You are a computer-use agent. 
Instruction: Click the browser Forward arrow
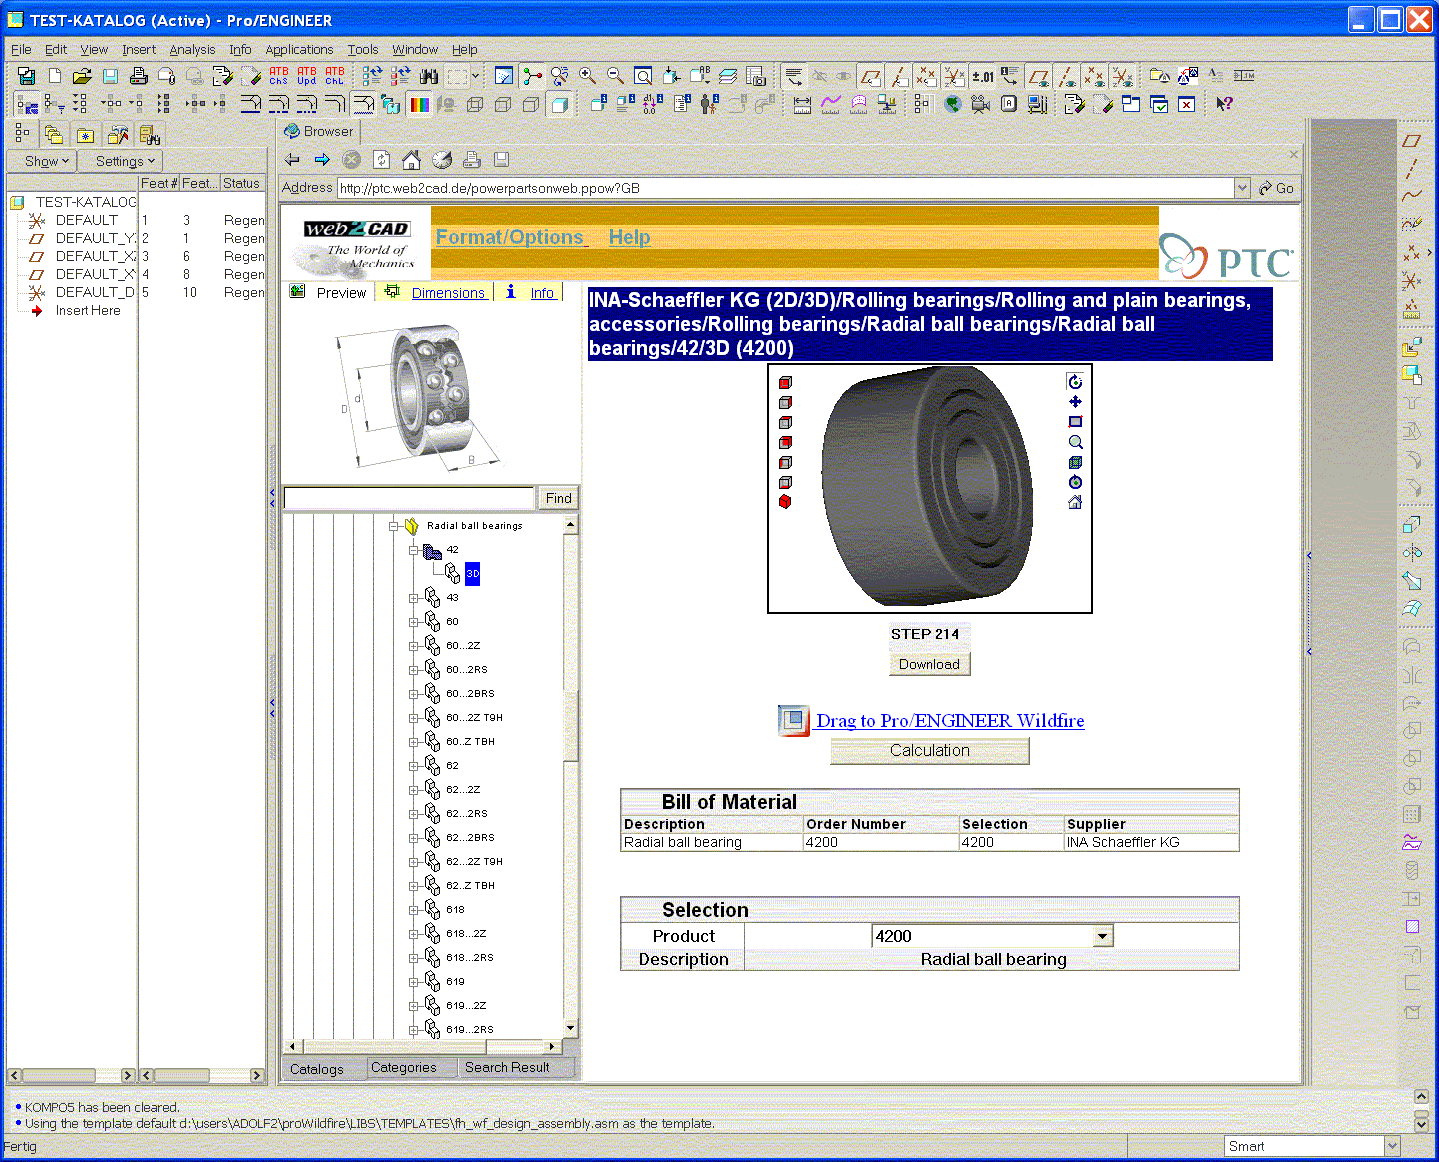pos(322,160)
